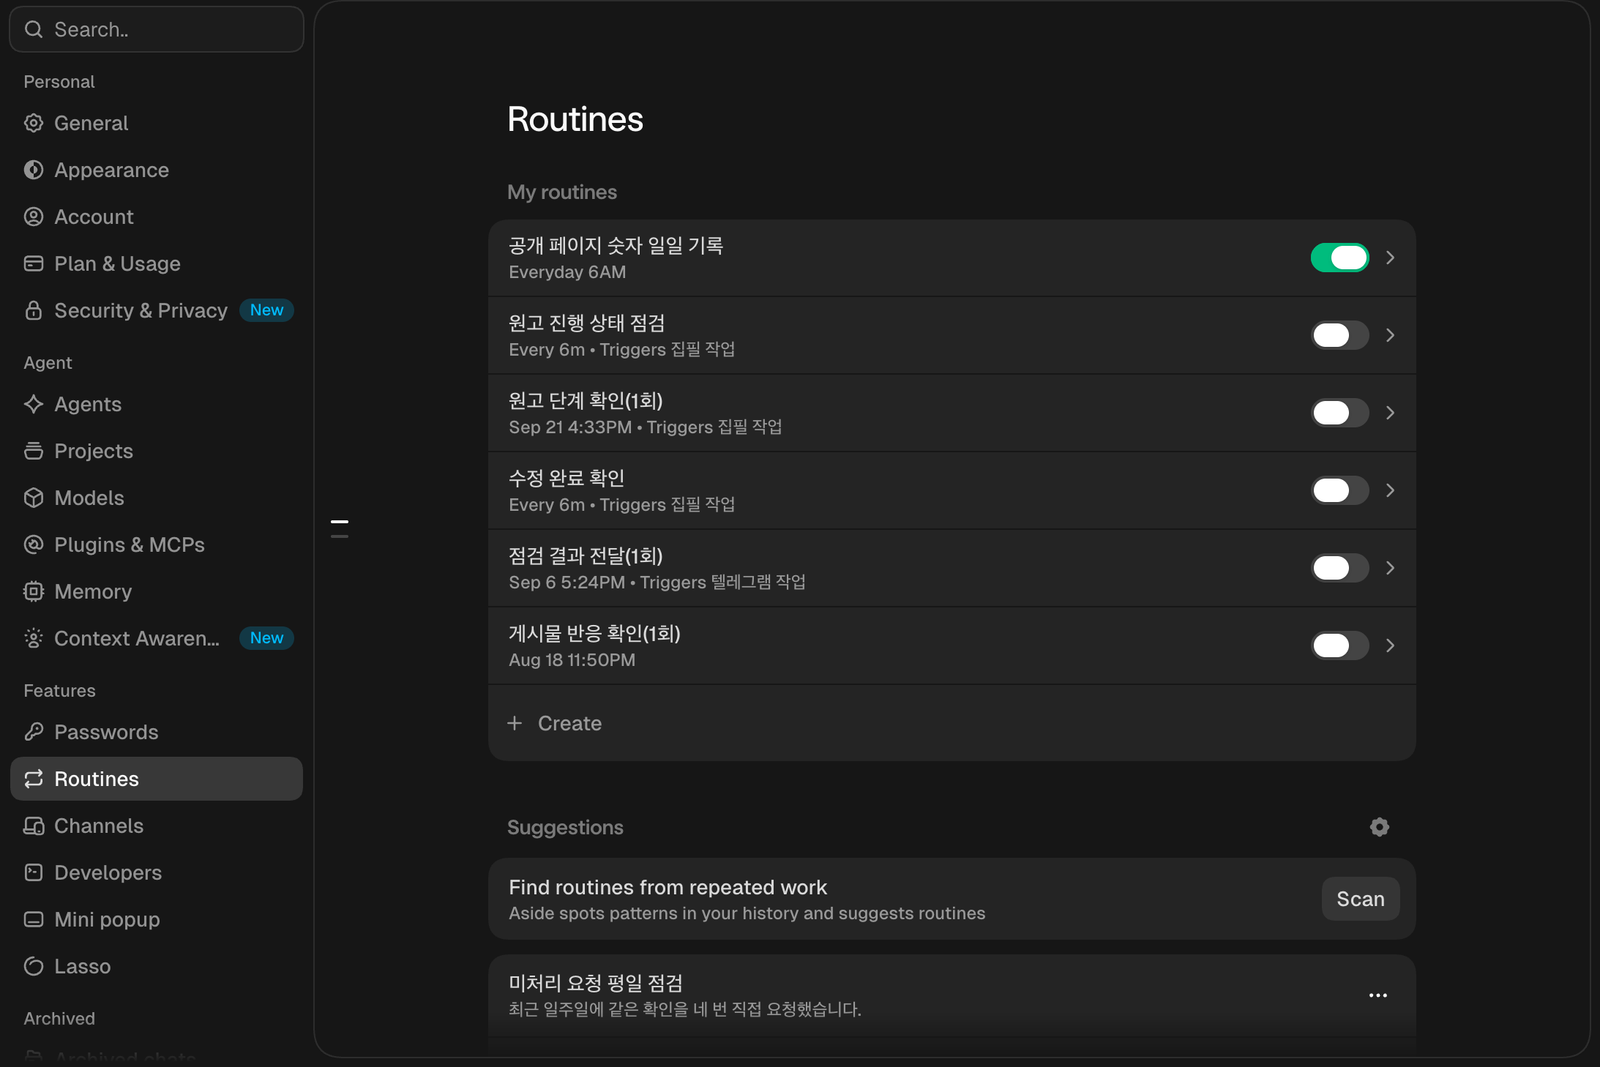This screenshot has height=1067, width=1600.
Task: Click the Account person icon
Action: (34, 217)
